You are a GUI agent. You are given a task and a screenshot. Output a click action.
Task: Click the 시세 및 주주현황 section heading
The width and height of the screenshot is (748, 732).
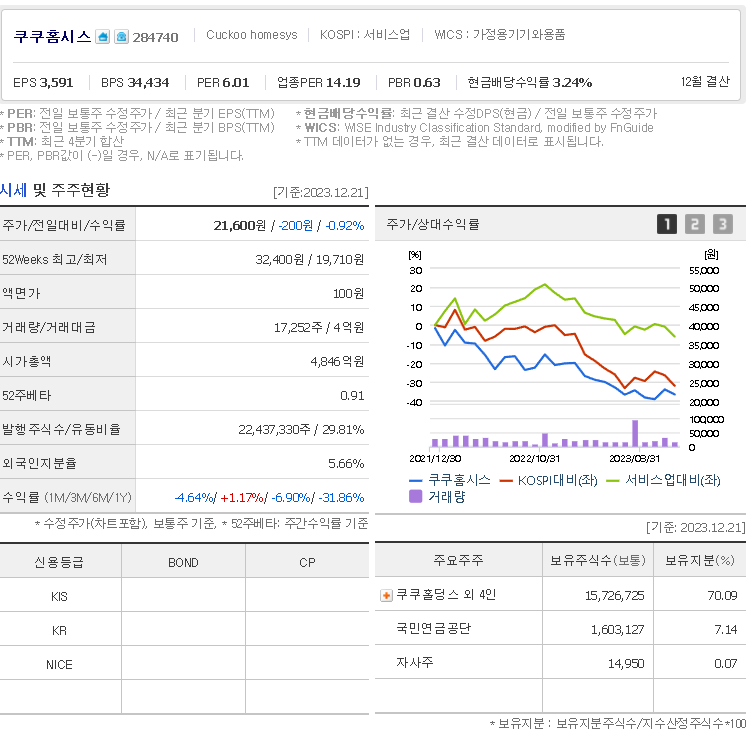(55, 190)
